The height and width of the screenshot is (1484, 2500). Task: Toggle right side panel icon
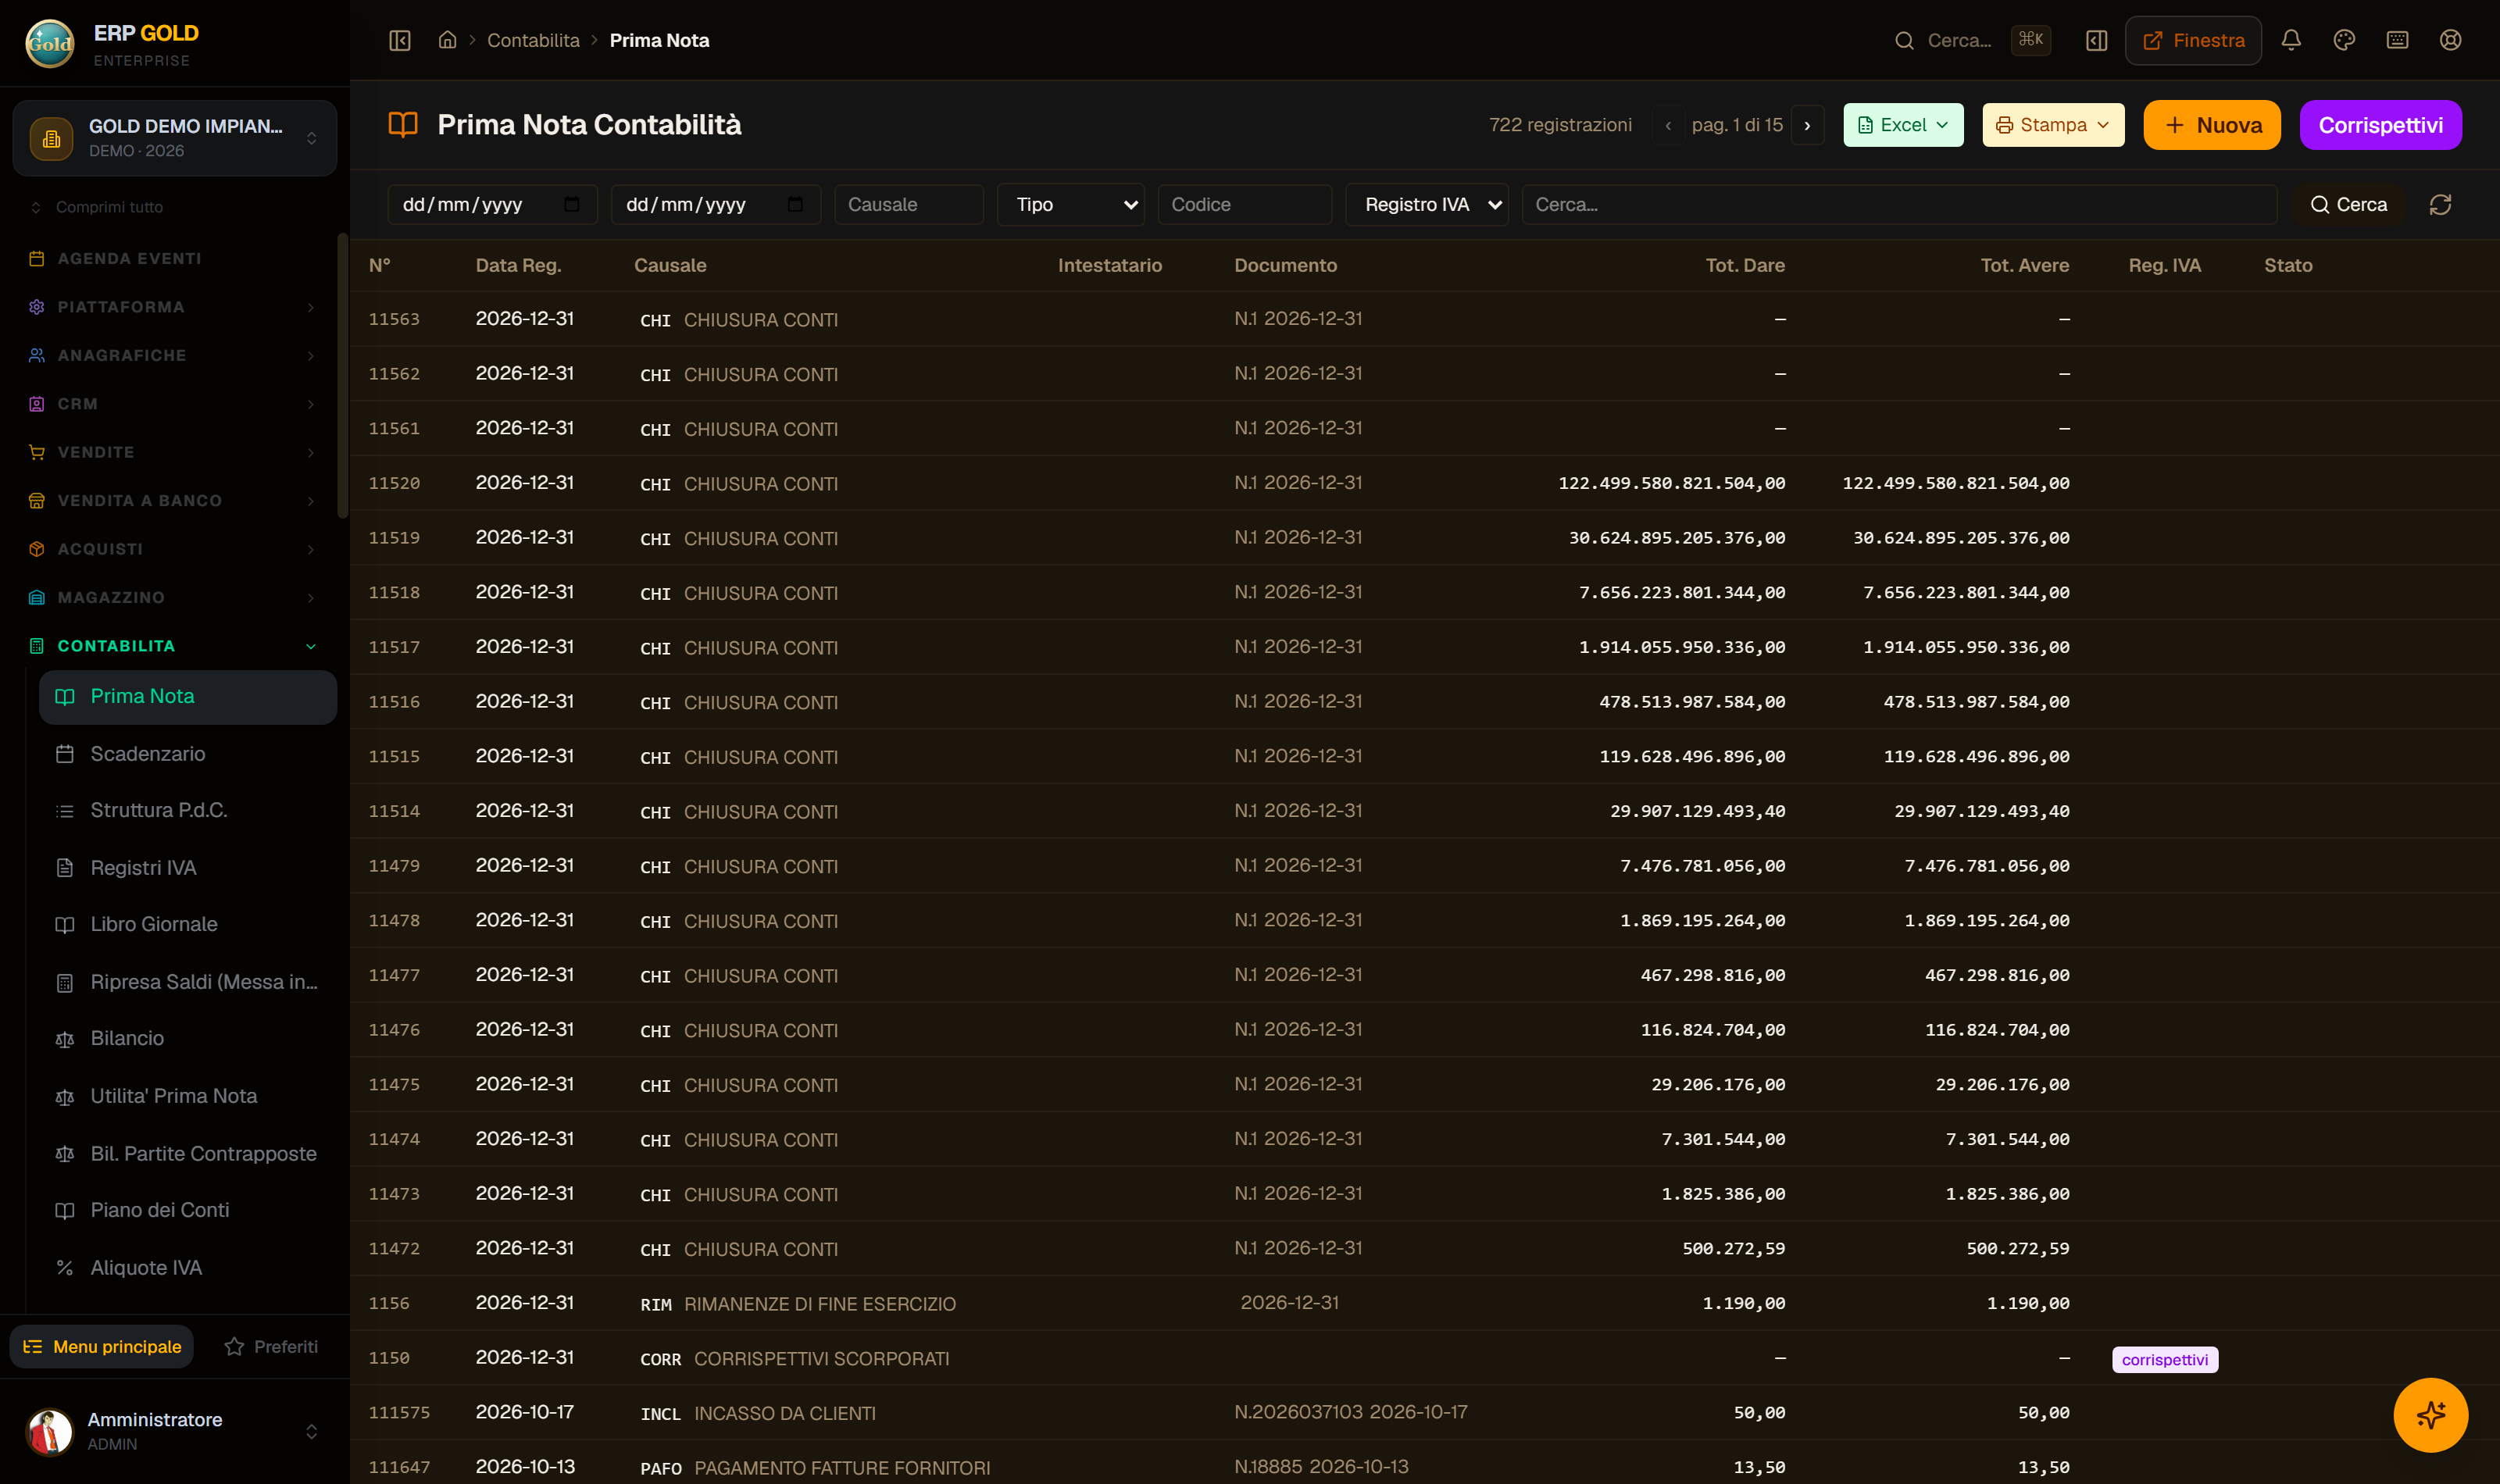2097,40
